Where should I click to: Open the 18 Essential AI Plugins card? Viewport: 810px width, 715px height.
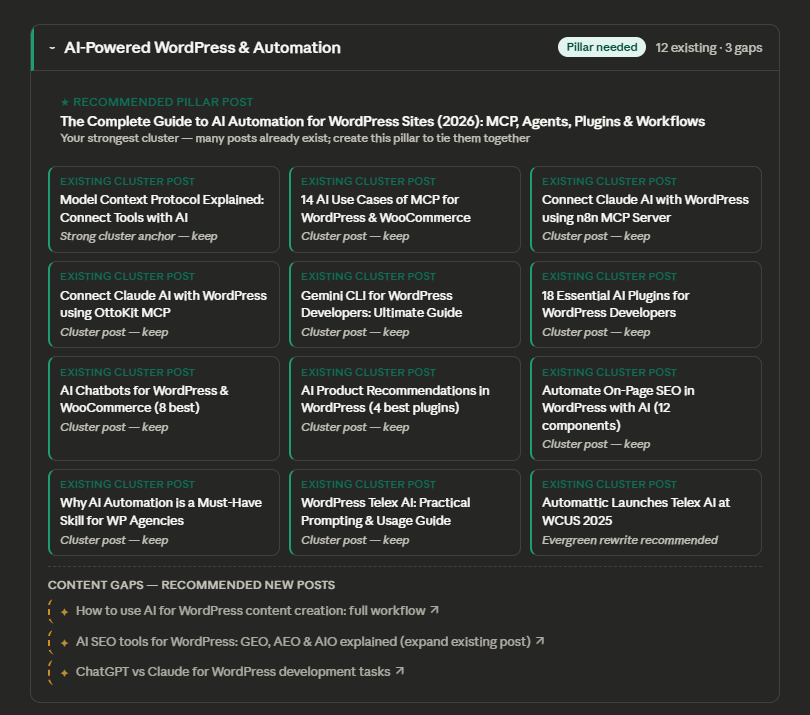(646, 305)
